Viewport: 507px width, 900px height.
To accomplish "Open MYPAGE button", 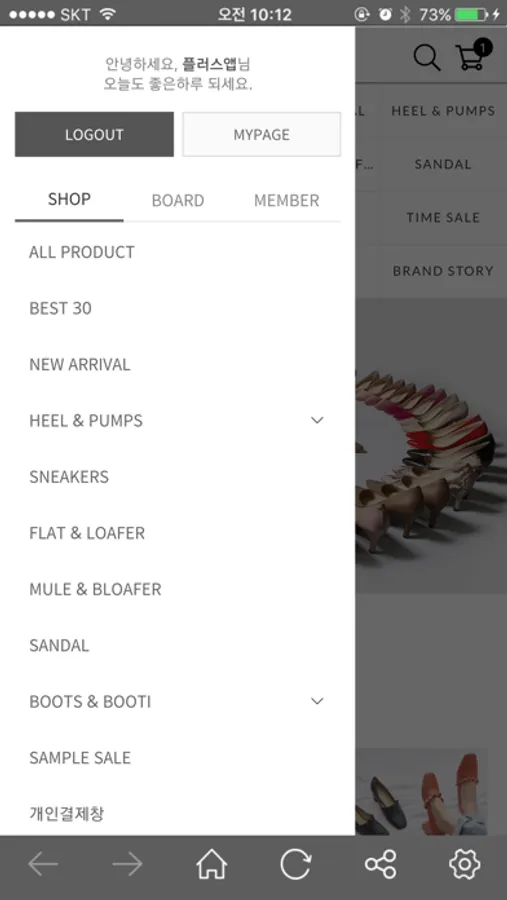I will [x=262, y=134].
